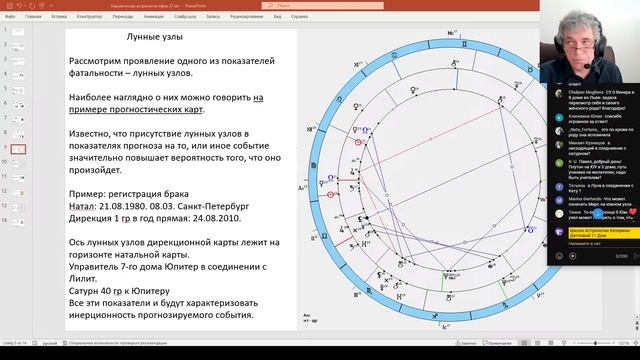Select slide 3 thumbnail

coord(18,61)
